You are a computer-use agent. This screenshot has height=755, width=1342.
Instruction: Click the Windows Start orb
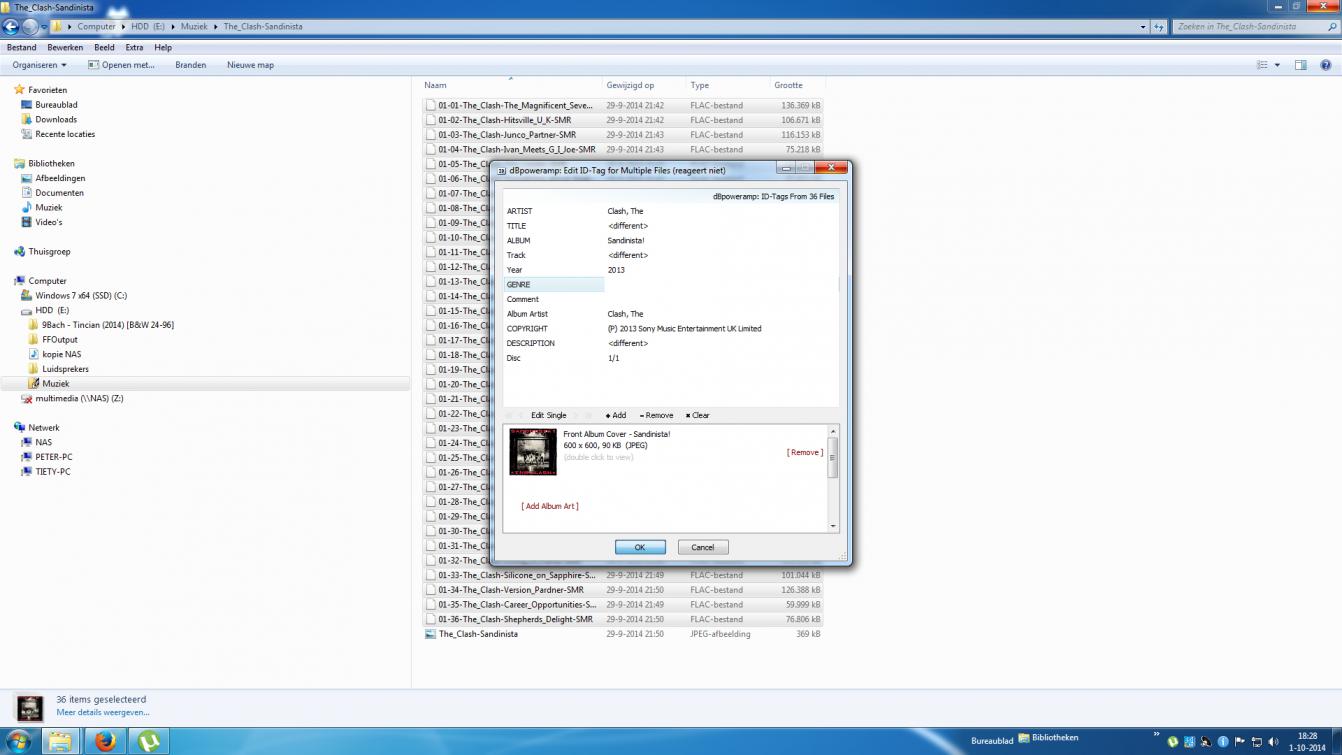18,741
